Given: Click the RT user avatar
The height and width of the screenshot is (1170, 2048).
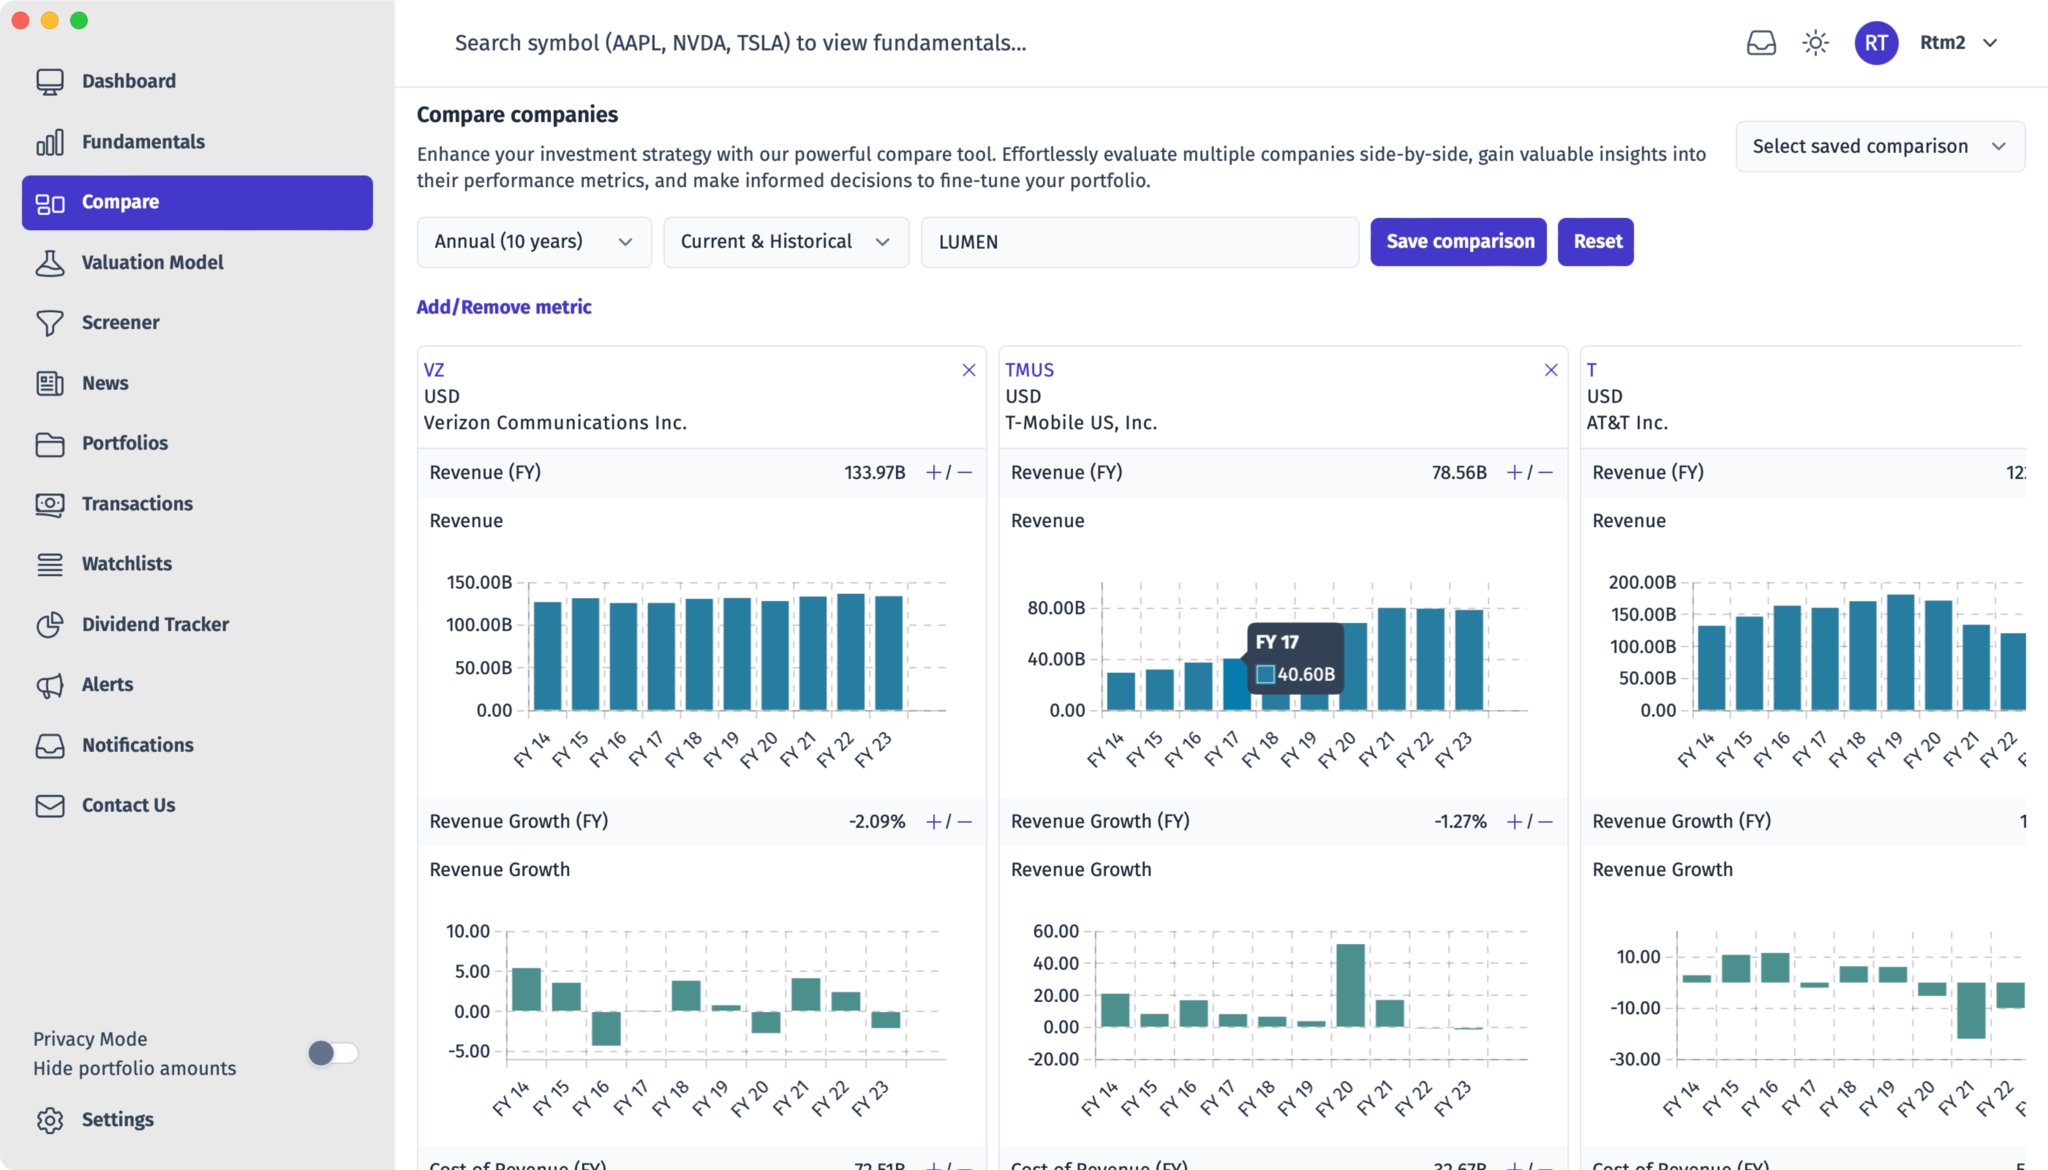Looking at the screenshot, I should [1876, 43].
